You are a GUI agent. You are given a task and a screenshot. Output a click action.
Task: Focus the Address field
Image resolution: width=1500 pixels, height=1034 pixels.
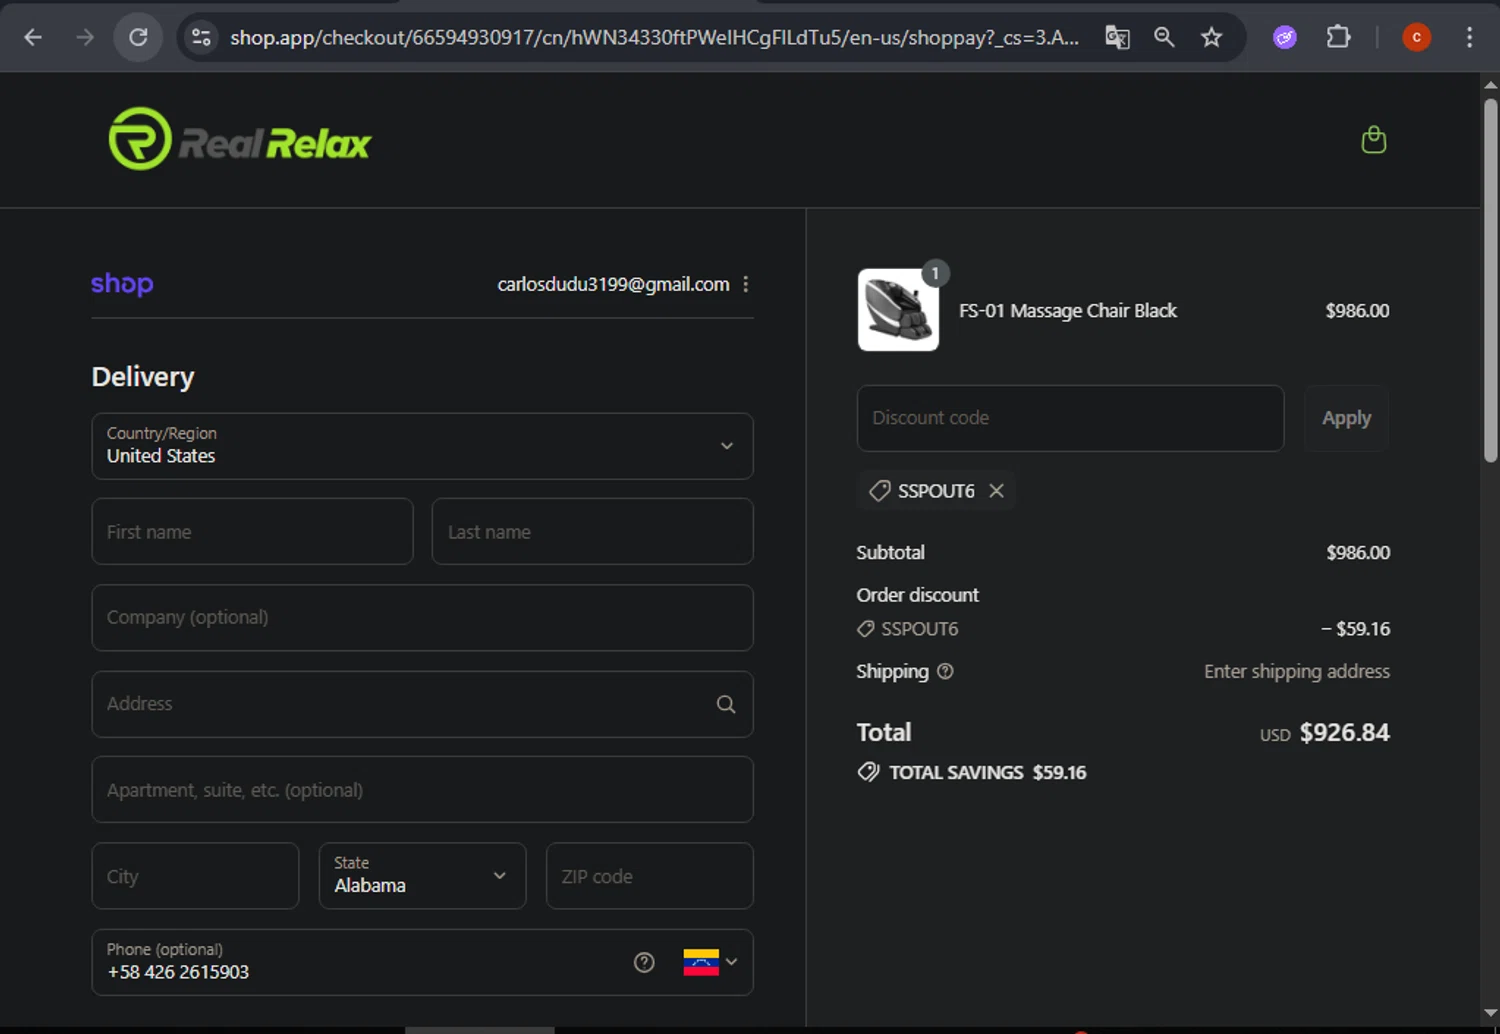pos(422,704)
